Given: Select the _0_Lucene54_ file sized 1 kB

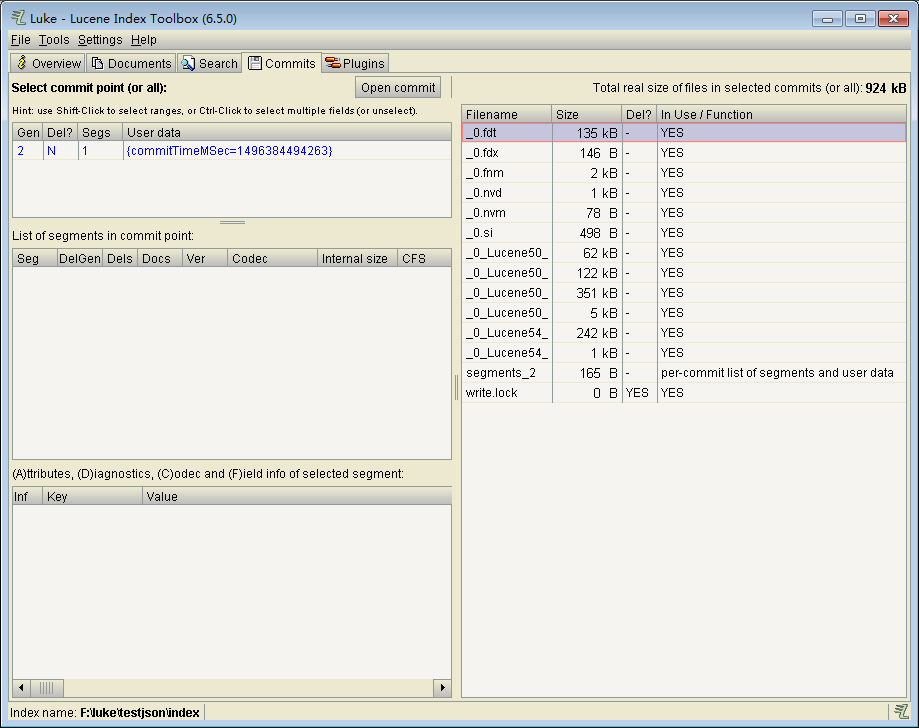Looking at the screenshot, I should tap(684, 352).
